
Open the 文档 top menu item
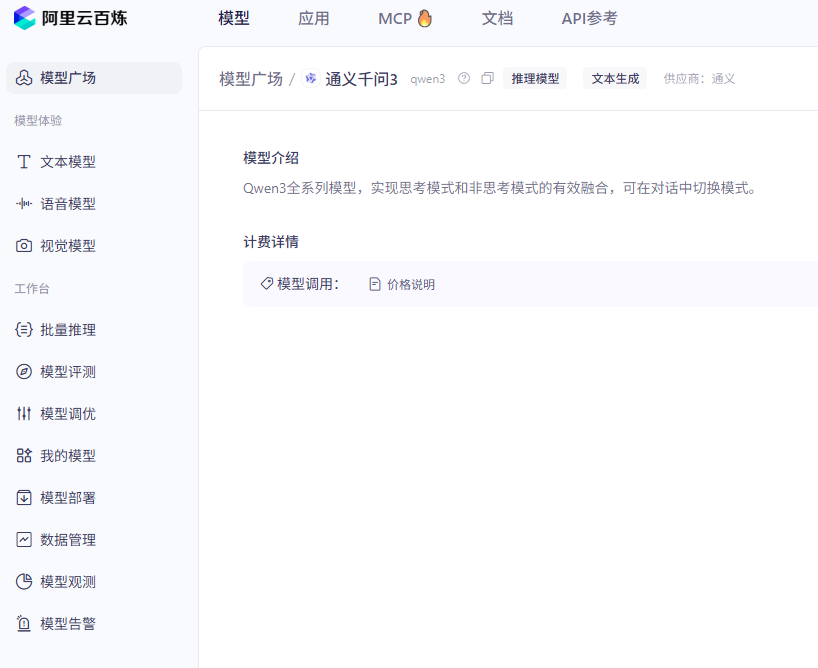[497, 18]
